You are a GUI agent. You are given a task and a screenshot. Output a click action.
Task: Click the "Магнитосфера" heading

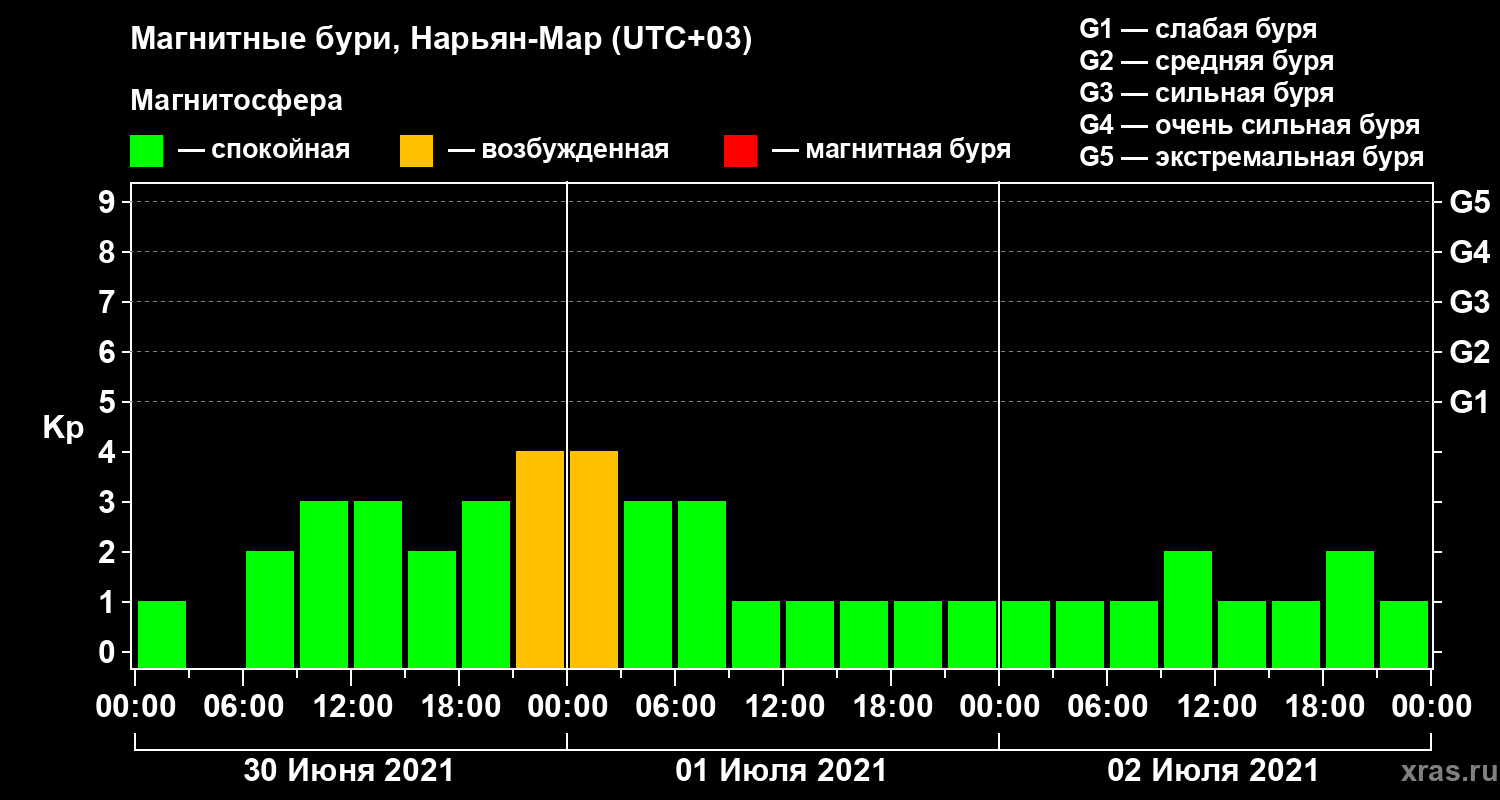(236, 101)
